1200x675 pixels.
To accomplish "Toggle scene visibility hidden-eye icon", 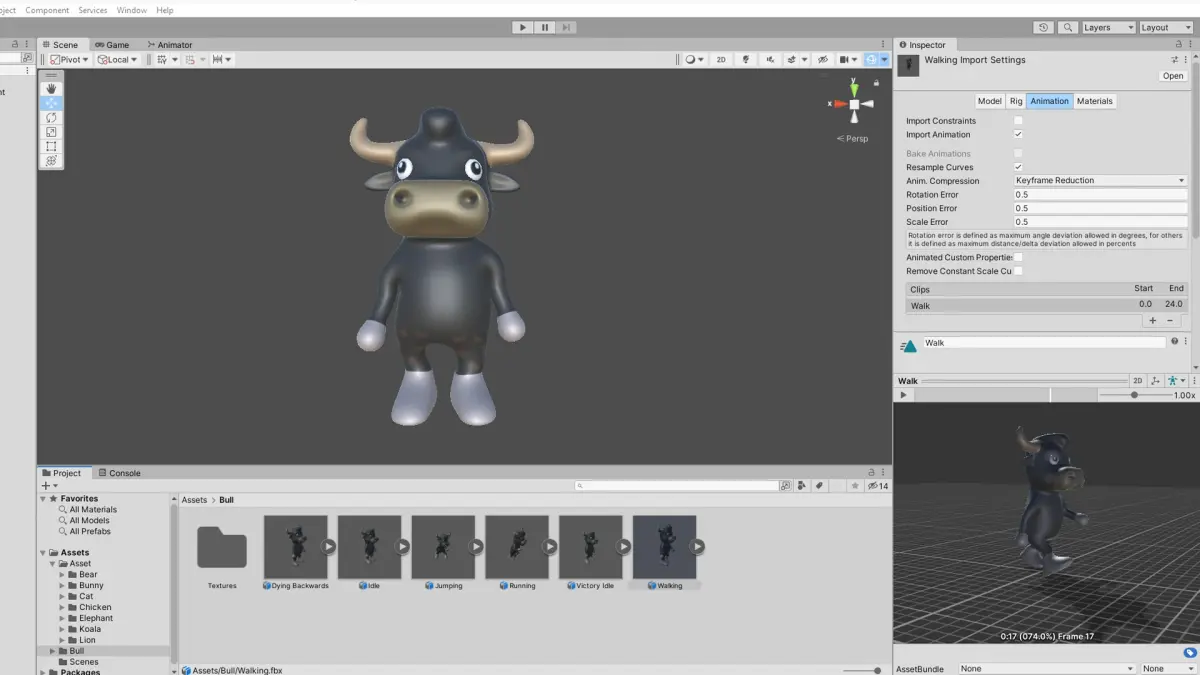I will coord(822,60).
